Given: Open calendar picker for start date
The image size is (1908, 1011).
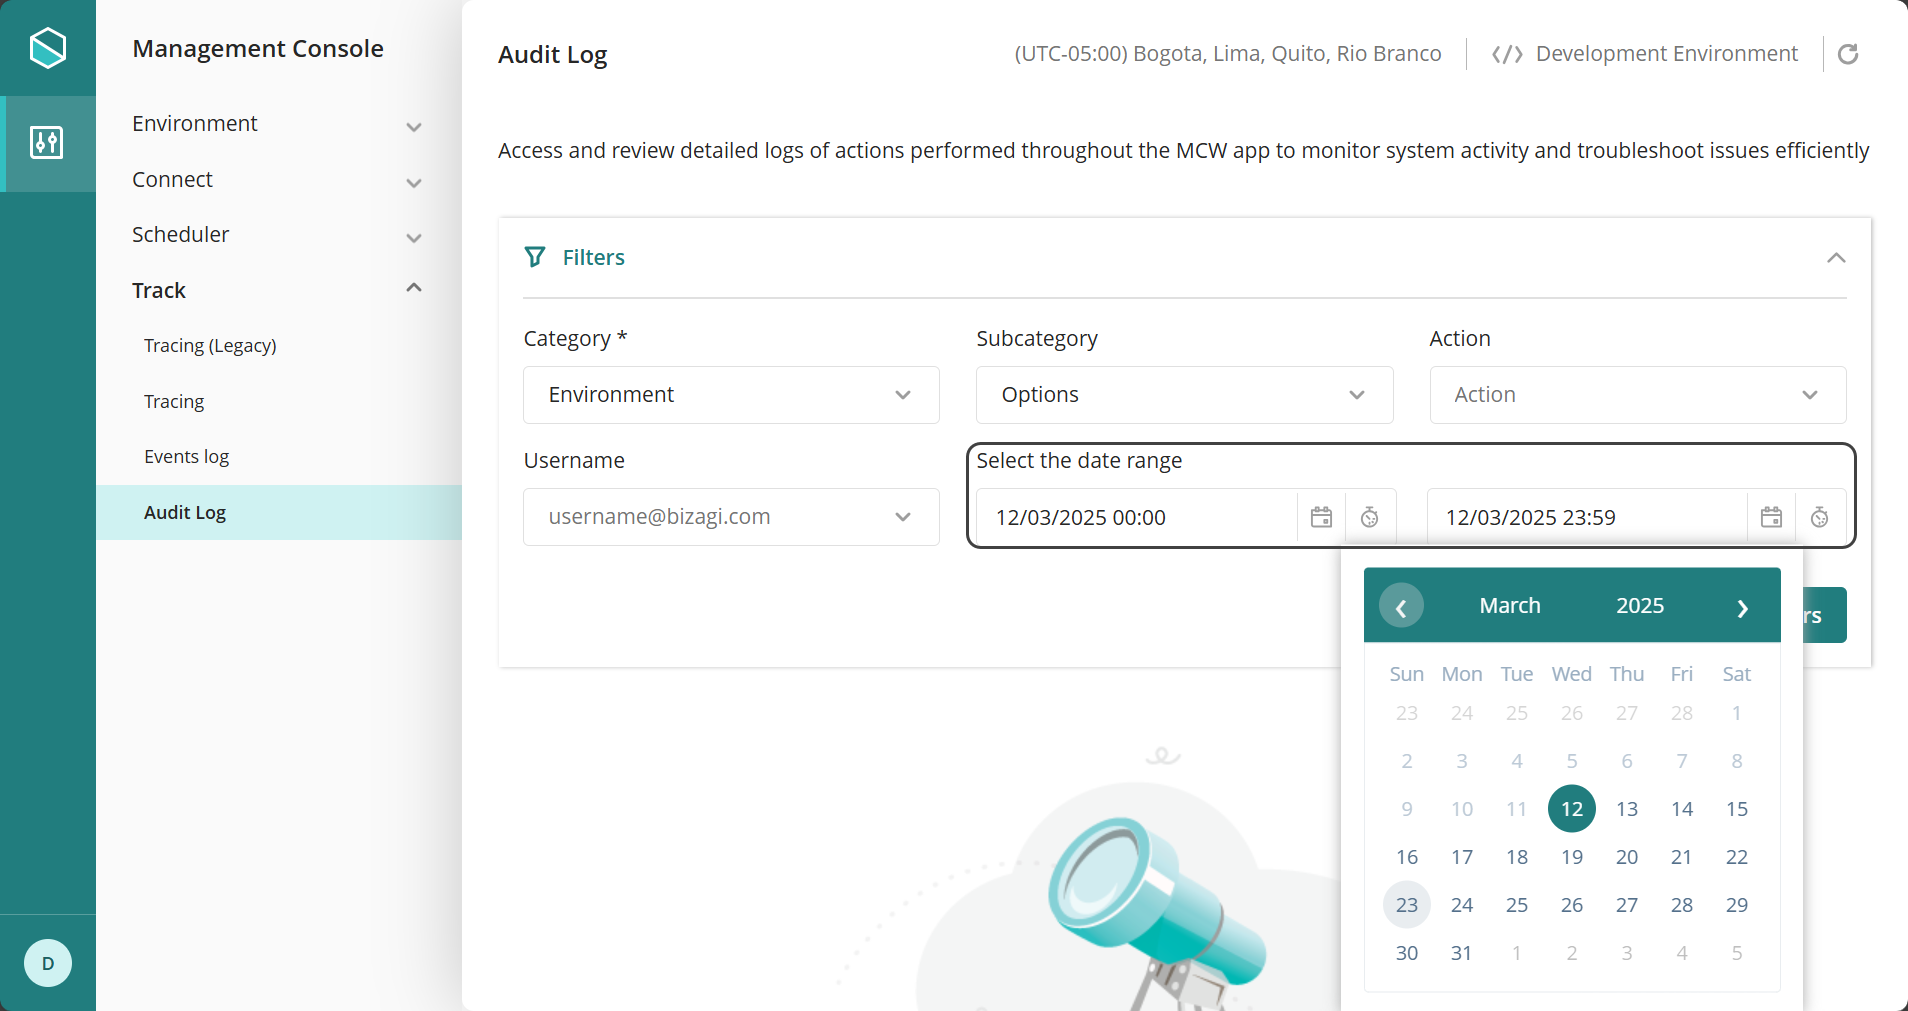Looking at the screenshot, I should 1321,517.
